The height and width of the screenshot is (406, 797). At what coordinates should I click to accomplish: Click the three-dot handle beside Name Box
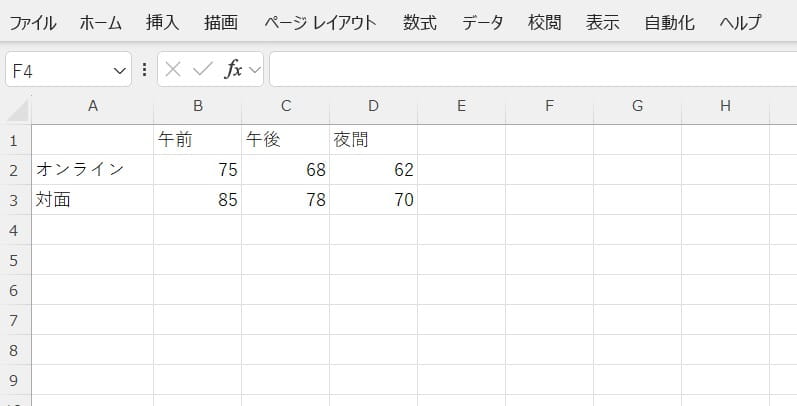tap(145, 70)
